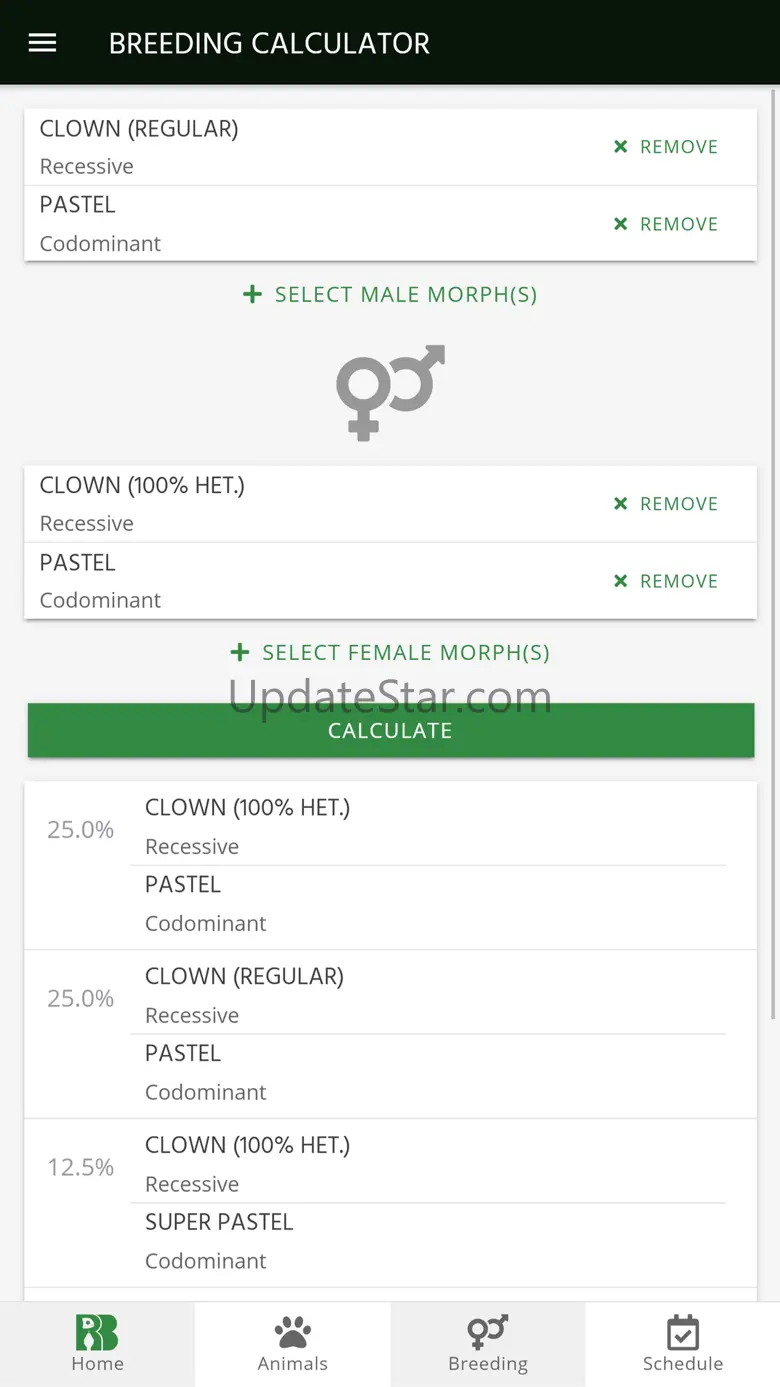Remove female Pastel morph

(x=666, y=581)
